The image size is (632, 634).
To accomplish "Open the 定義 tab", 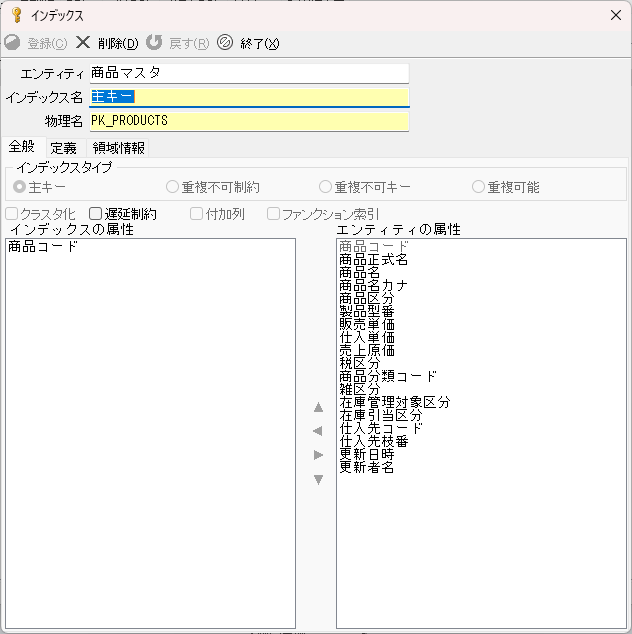I will tap(63, 148).
